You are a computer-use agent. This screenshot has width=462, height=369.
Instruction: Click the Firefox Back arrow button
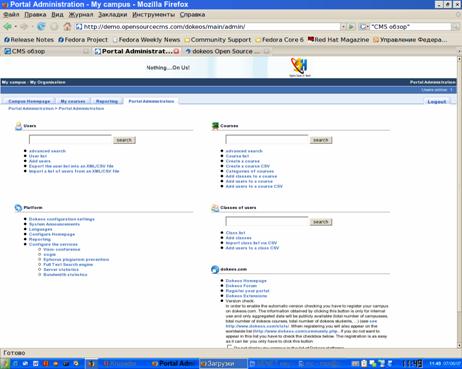(7, 27)
